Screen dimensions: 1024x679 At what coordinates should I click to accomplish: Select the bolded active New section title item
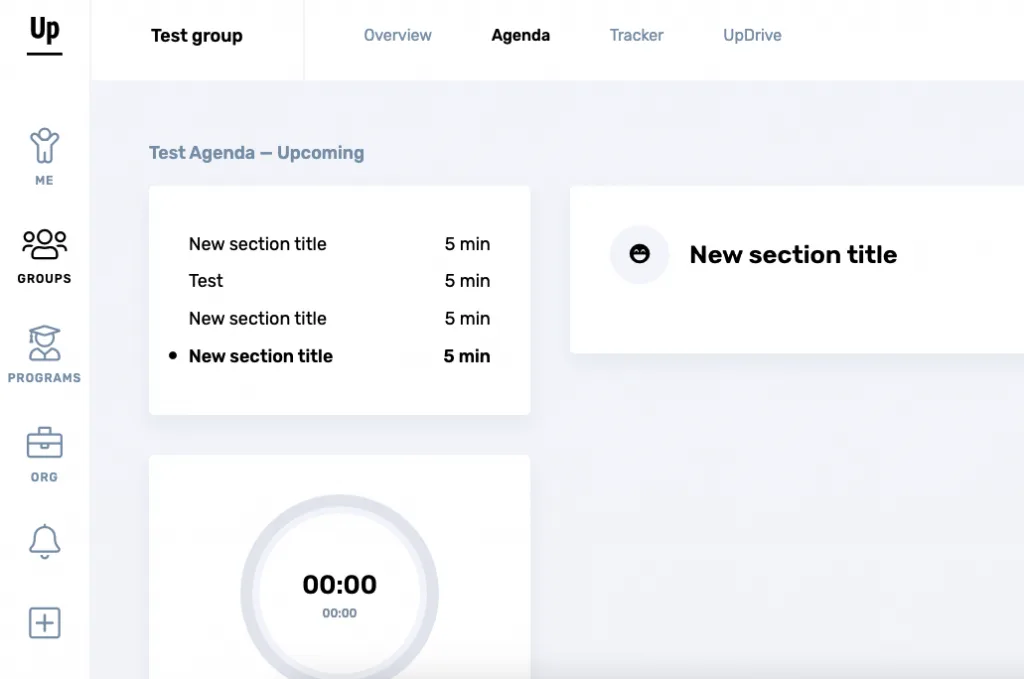click(x=260, y=356)
